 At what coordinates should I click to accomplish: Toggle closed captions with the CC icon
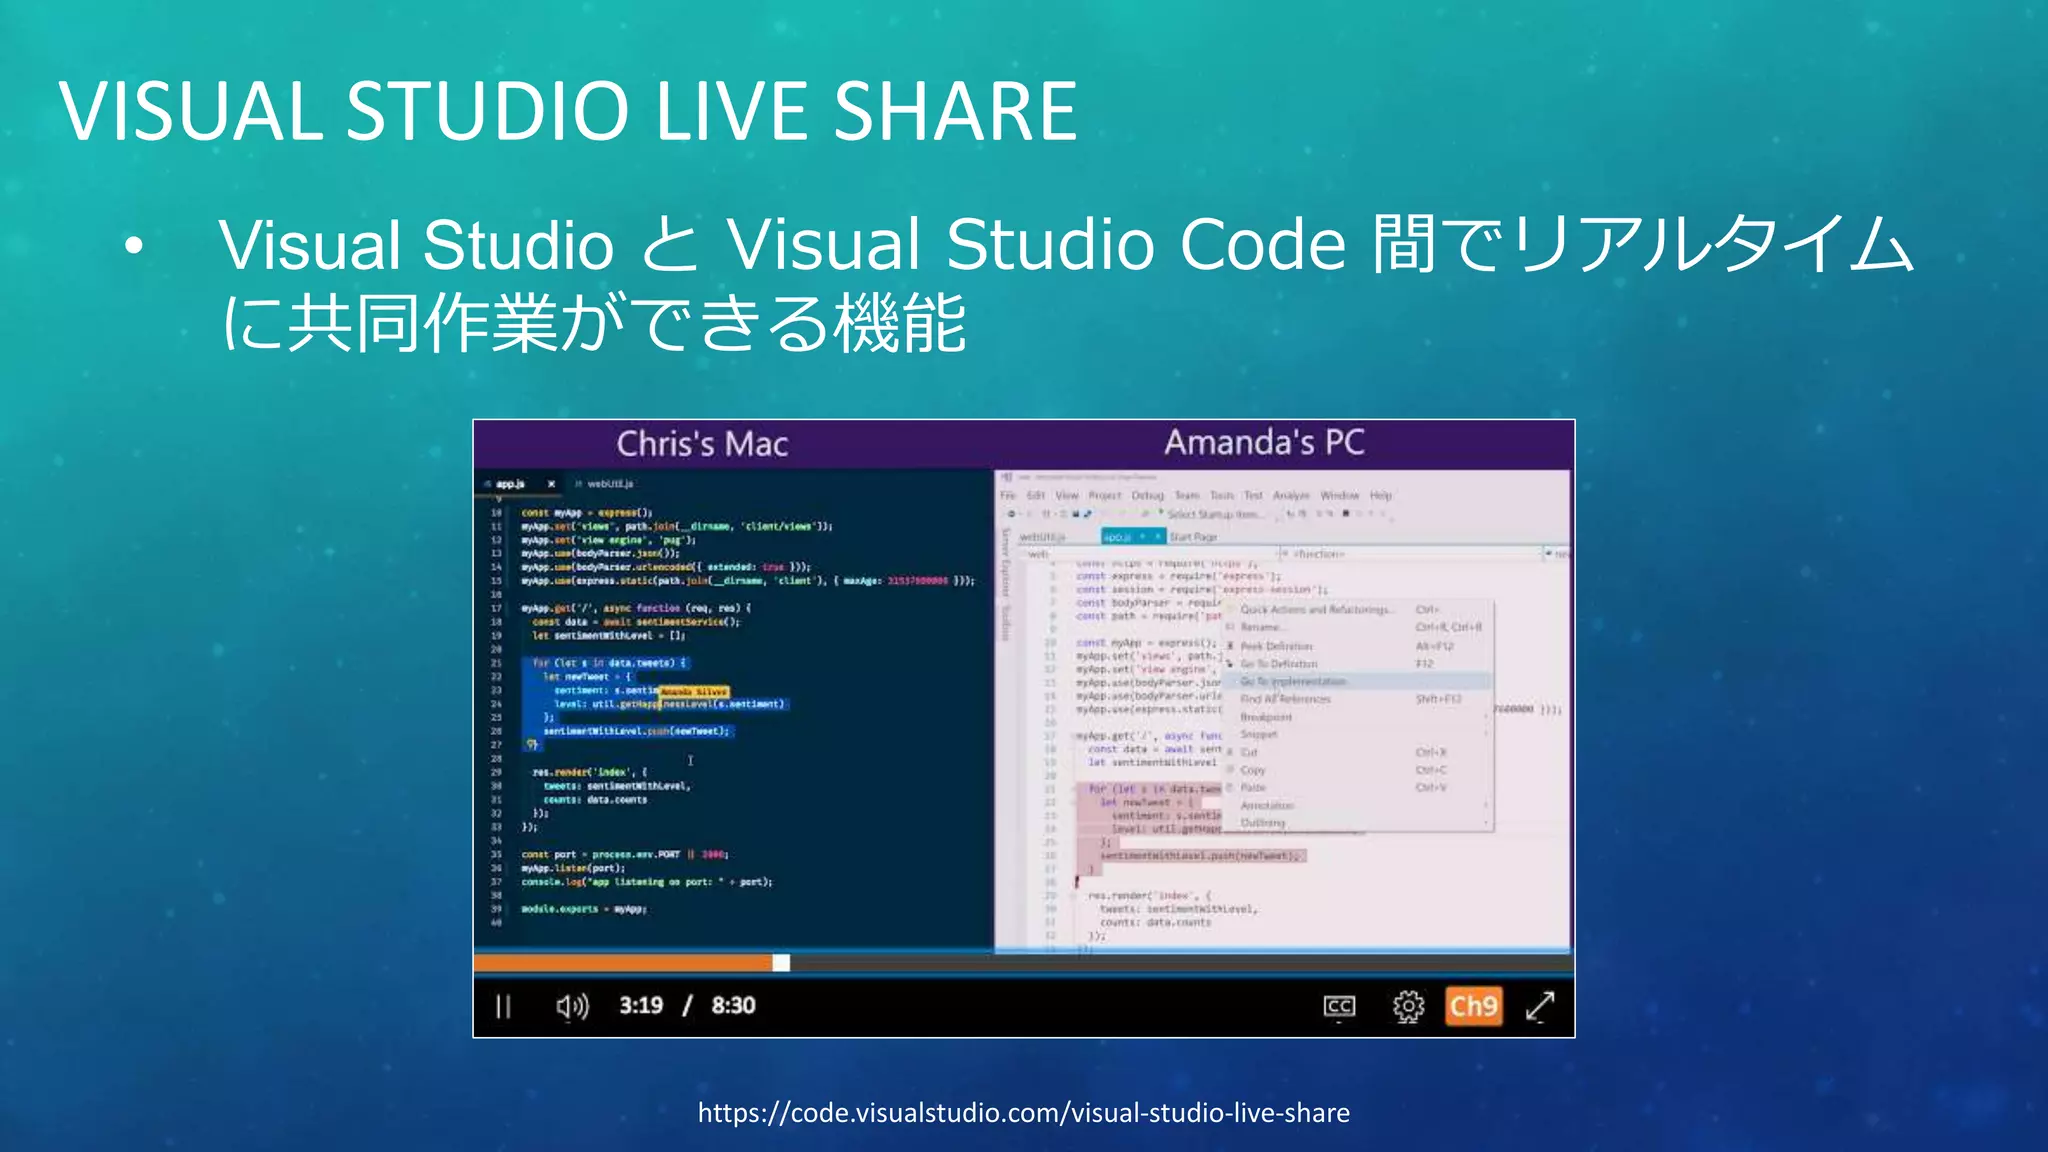pyautogui.click(x=1339, y=1006)
